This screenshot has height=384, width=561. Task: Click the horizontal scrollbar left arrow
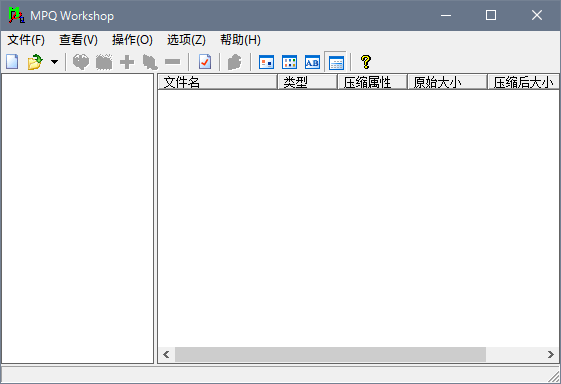(x=166, y=354)
